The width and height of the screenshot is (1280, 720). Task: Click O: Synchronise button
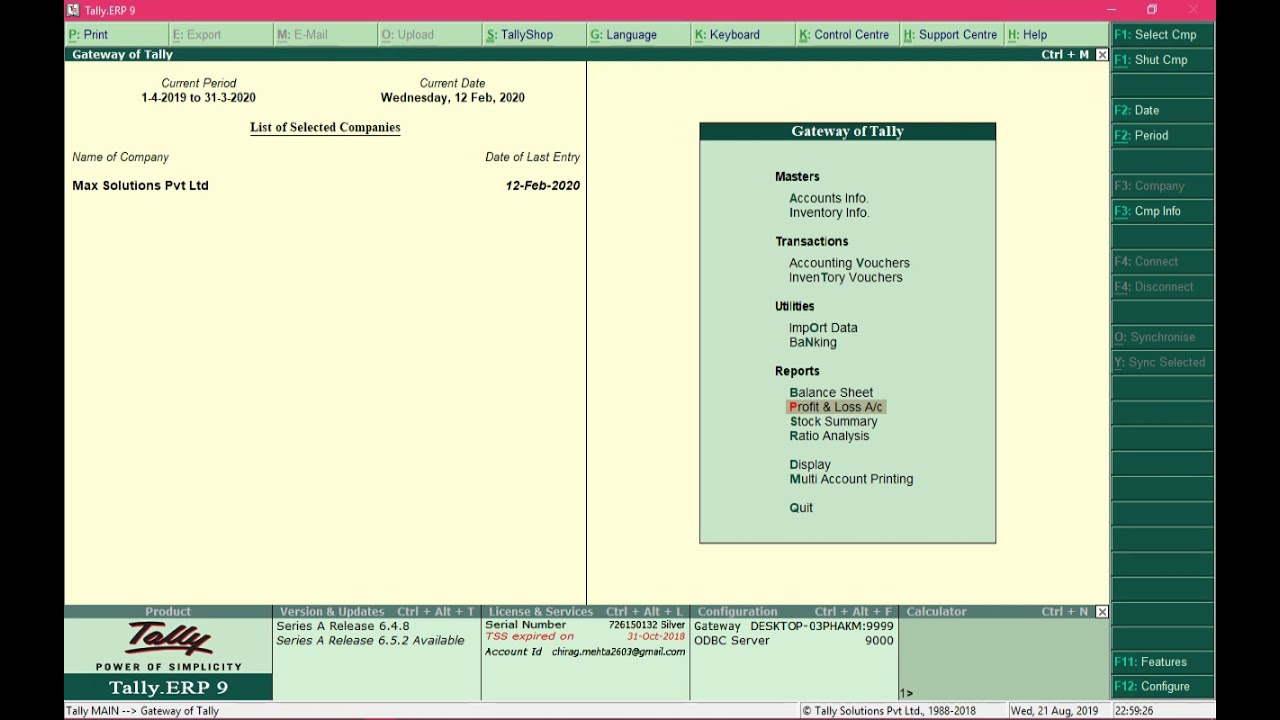point(1162,337)
